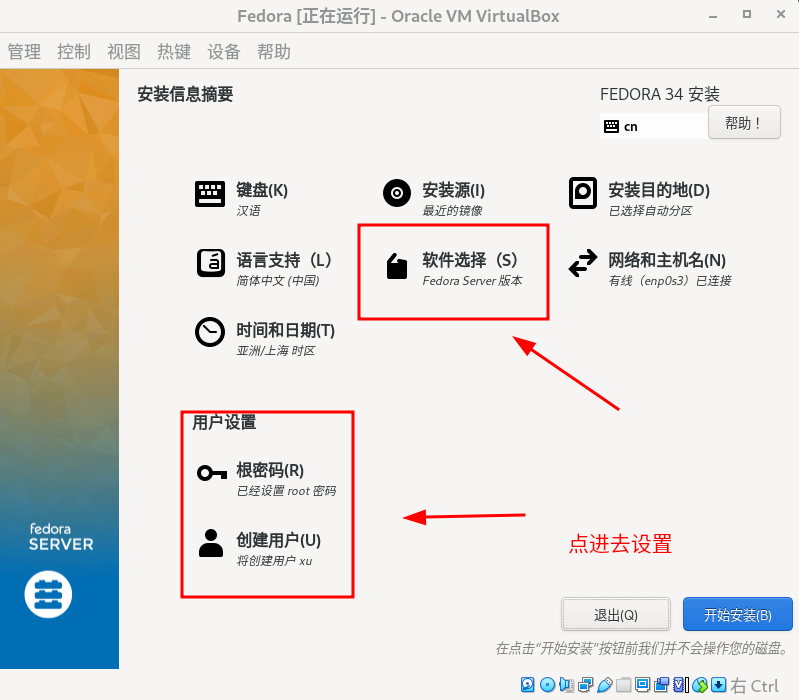Image resolution: width=799 pixels, height=700 pixels.
Task: Click VirtualBox recording status icon
Action: 661,685
